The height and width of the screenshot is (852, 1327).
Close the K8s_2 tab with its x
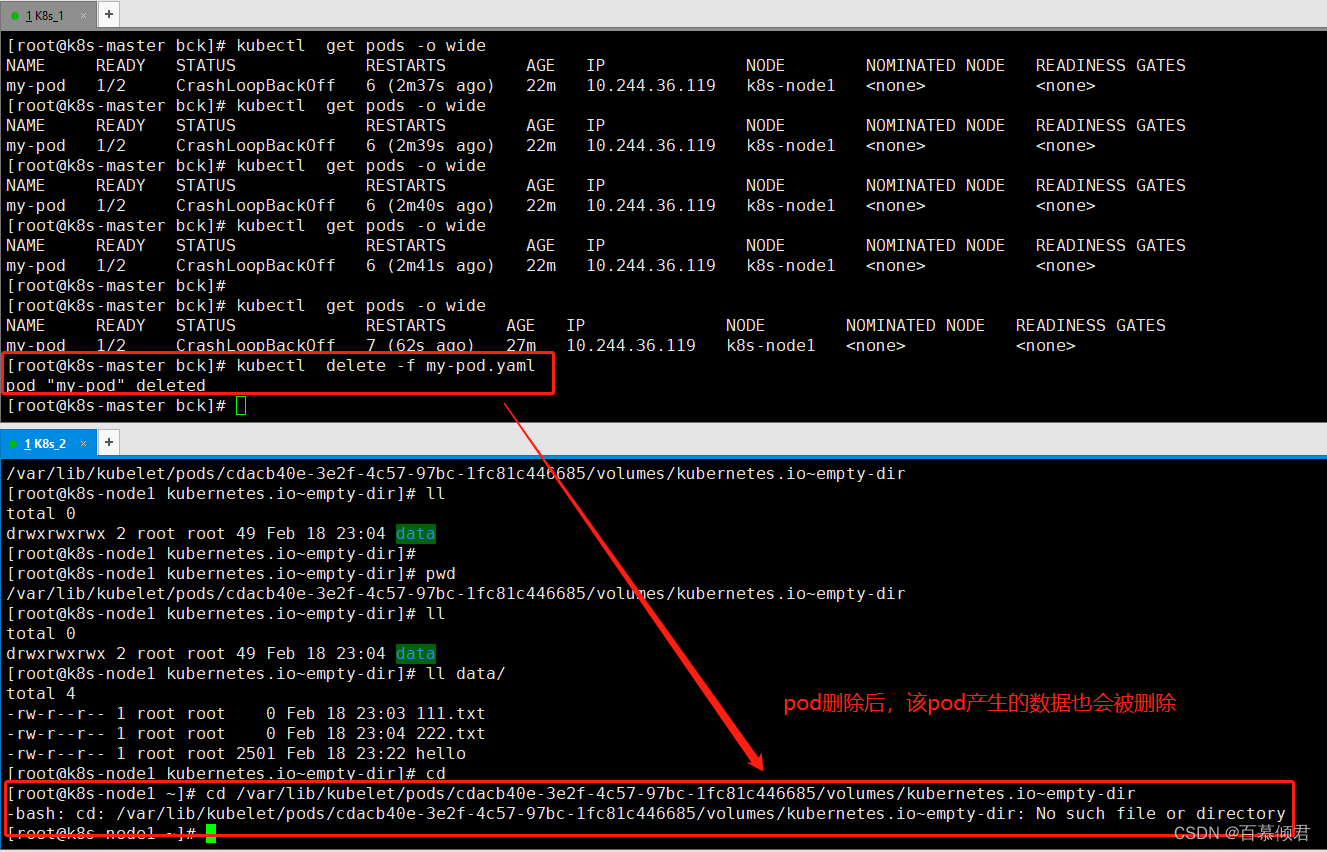tap(84, 443)
